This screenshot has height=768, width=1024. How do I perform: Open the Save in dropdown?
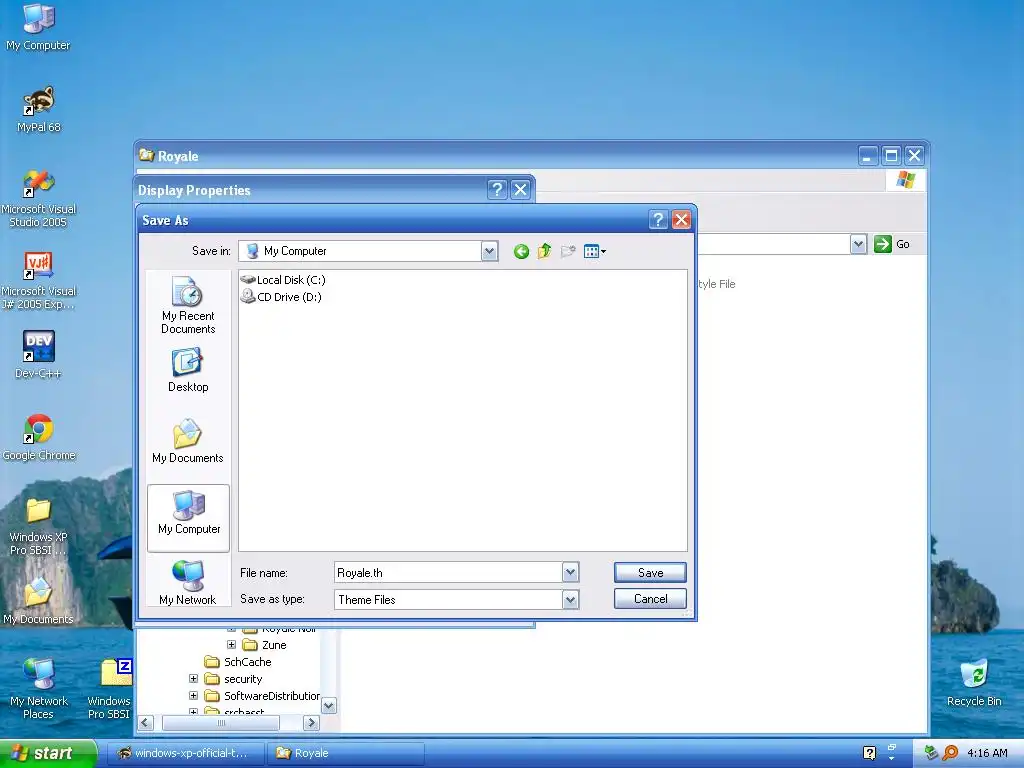point(489,251)
